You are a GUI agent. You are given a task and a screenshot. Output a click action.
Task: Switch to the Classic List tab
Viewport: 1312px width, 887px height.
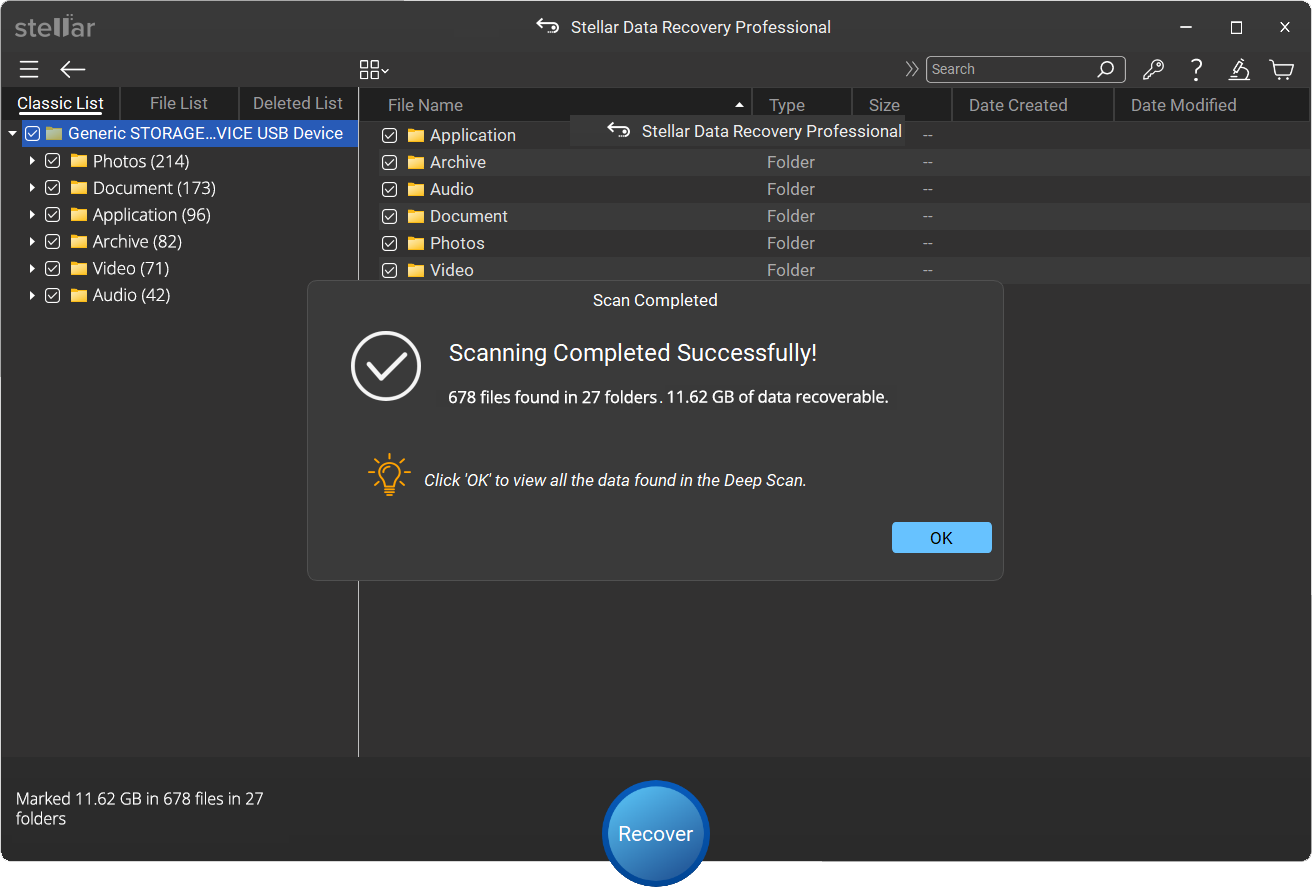coord(60,104)
